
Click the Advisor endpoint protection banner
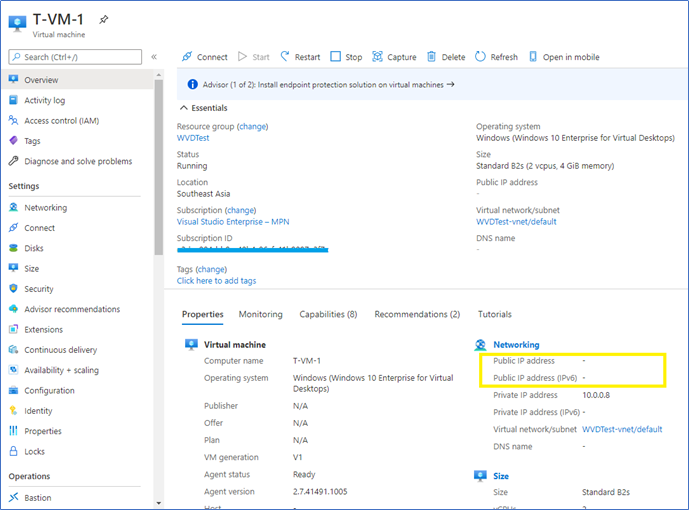click(x=432, y=84)
